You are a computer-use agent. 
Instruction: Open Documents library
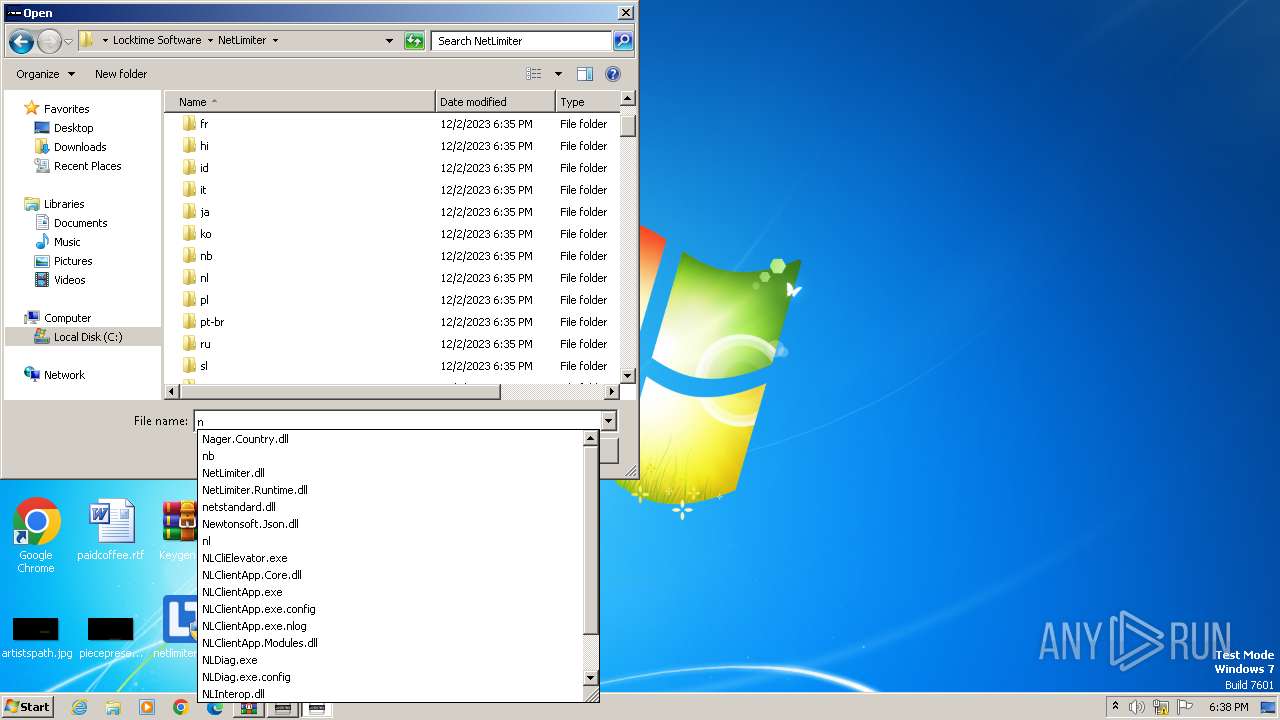(x=80, y=223)
